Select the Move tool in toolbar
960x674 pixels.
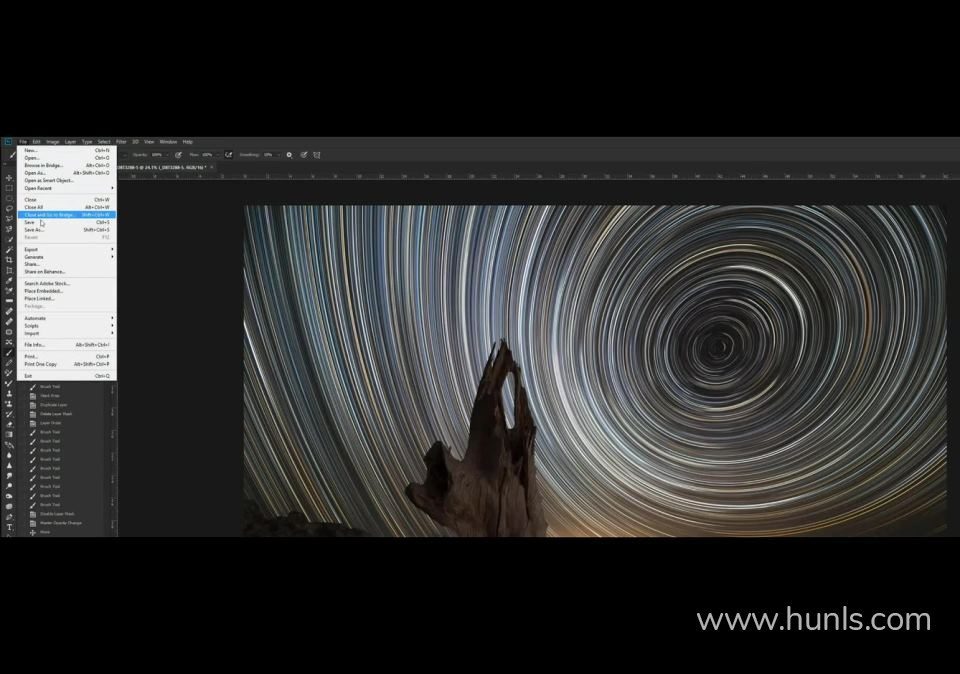pos(9,178)
